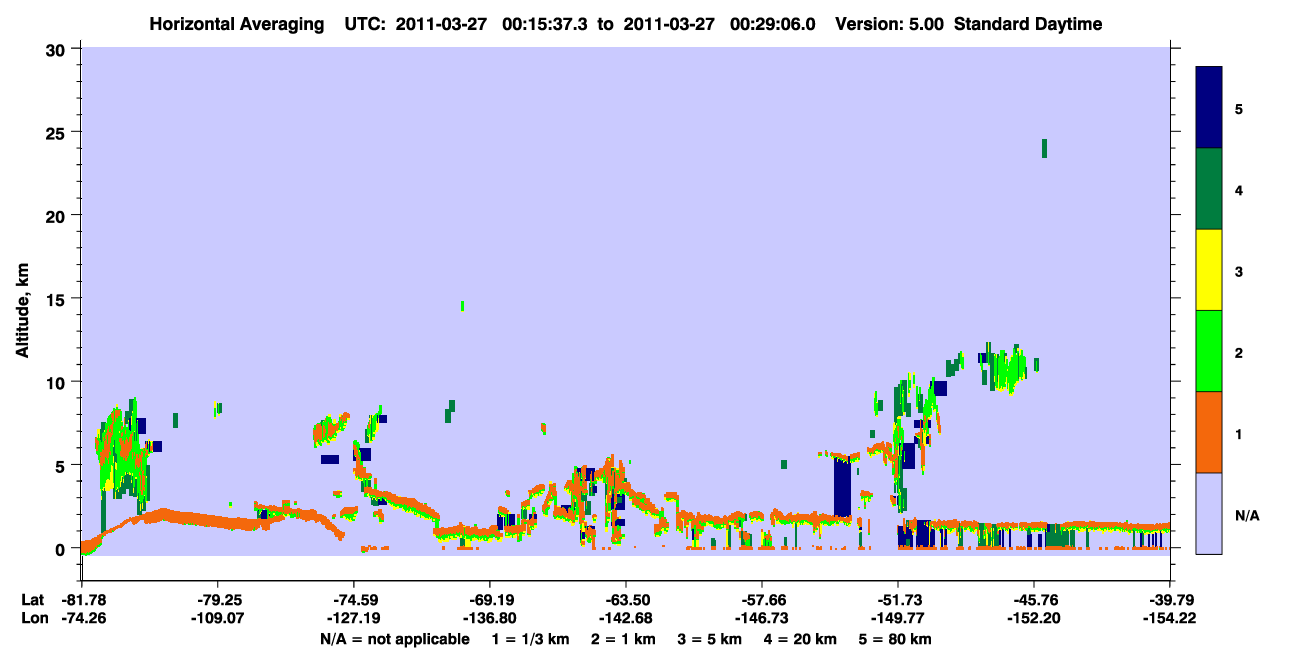Click latitude value -51.73

click(x=898, y=599)
